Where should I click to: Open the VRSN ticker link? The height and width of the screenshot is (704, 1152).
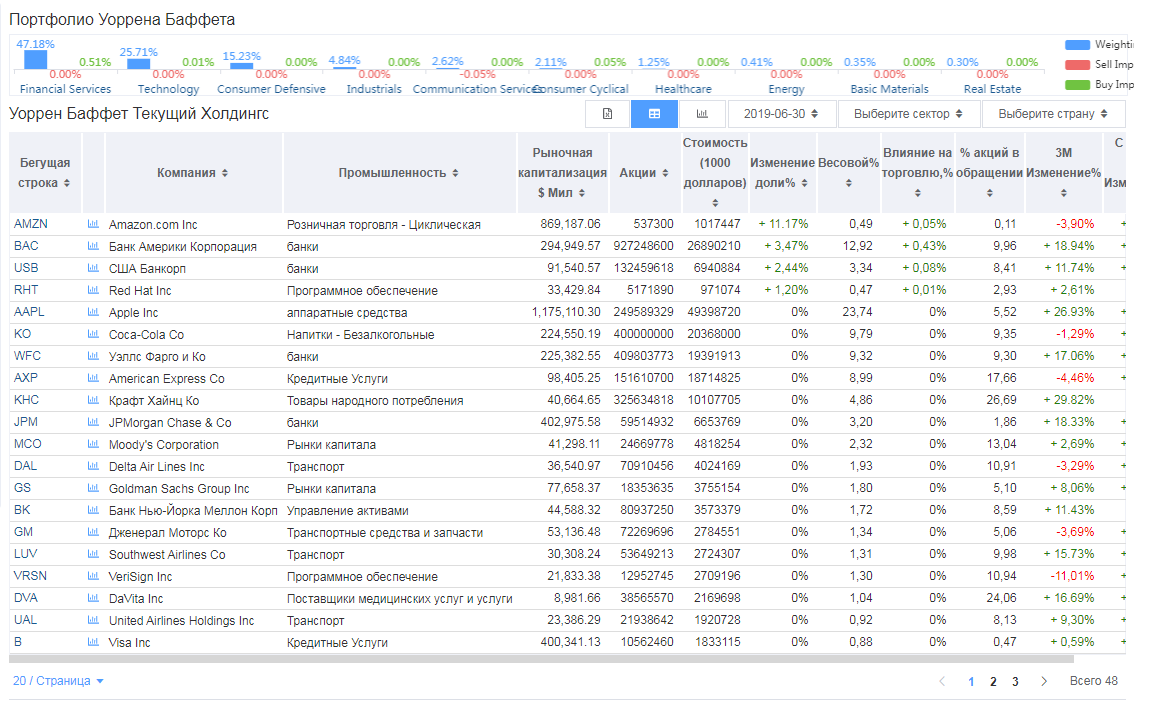click(30, 576)
